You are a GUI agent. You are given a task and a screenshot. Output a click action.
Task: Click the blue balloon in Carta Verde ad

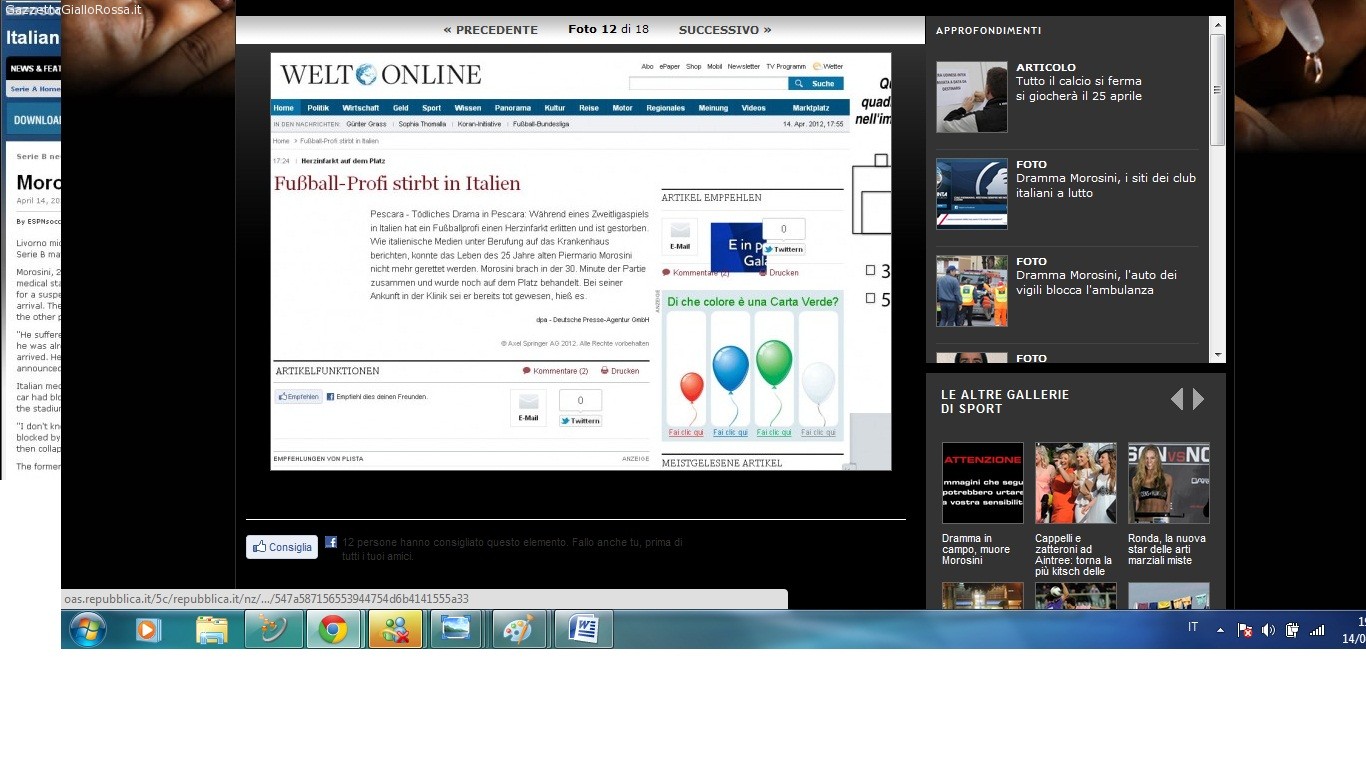point(731,368)
